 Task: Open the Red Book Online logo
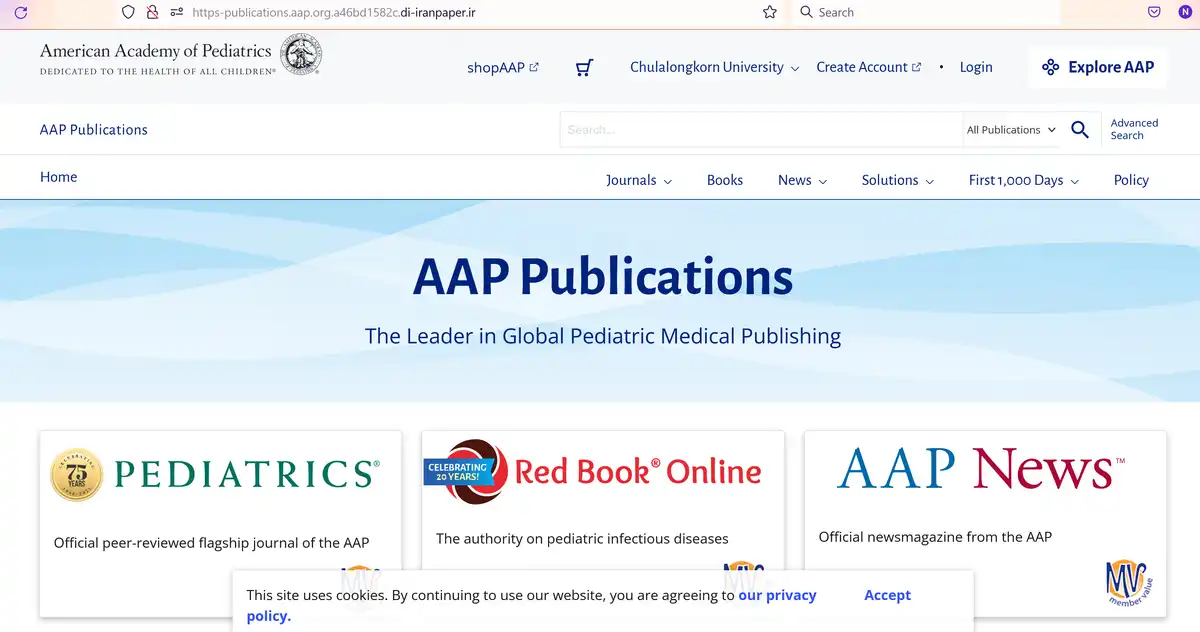(x=638, y=472)
